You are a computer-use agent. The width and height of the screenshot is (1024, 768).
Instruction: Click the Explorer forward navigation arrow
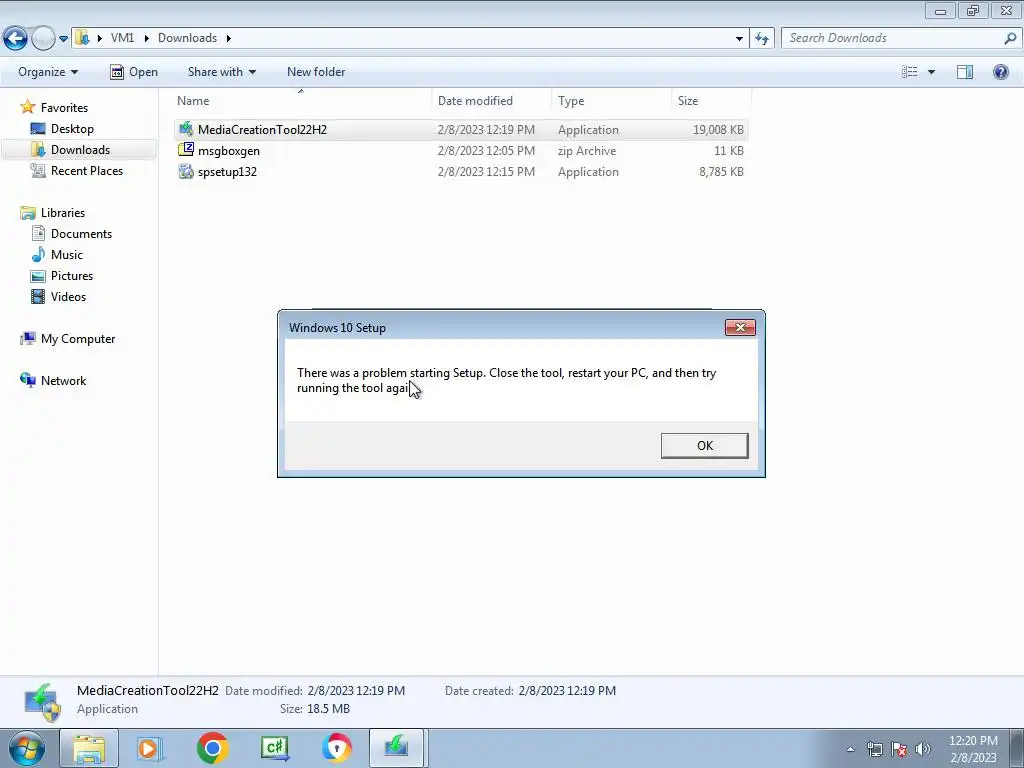pos(43,39)
